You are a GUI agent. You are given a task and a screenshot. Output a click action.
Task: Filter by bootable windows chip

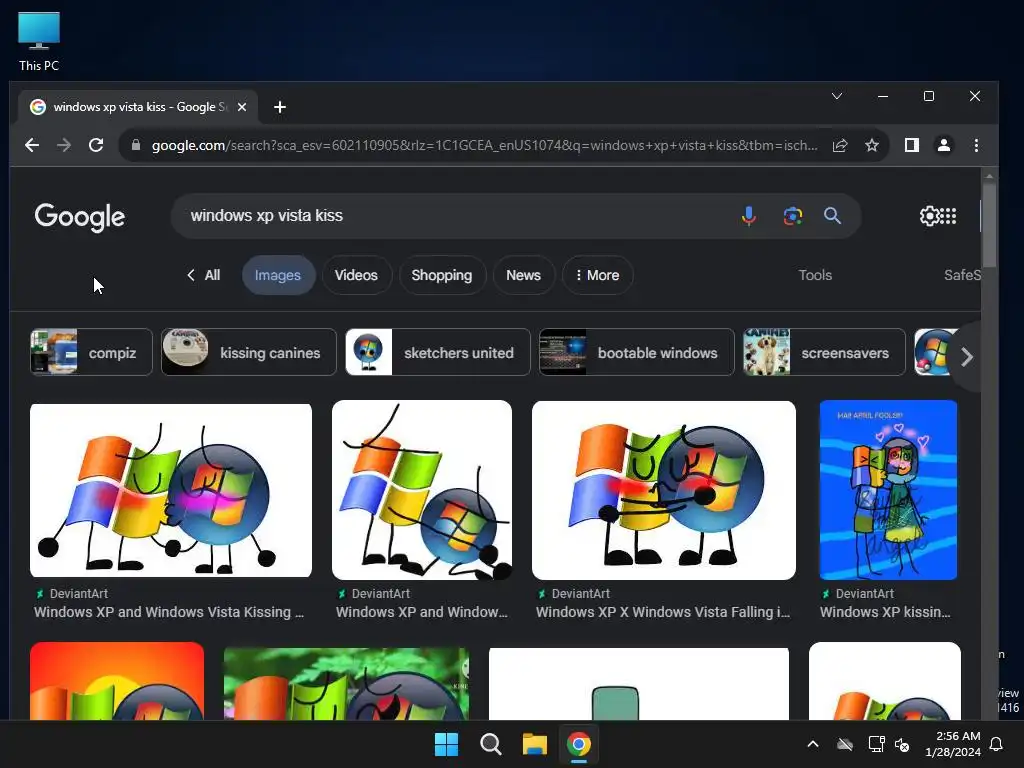(x=637, y=353)
